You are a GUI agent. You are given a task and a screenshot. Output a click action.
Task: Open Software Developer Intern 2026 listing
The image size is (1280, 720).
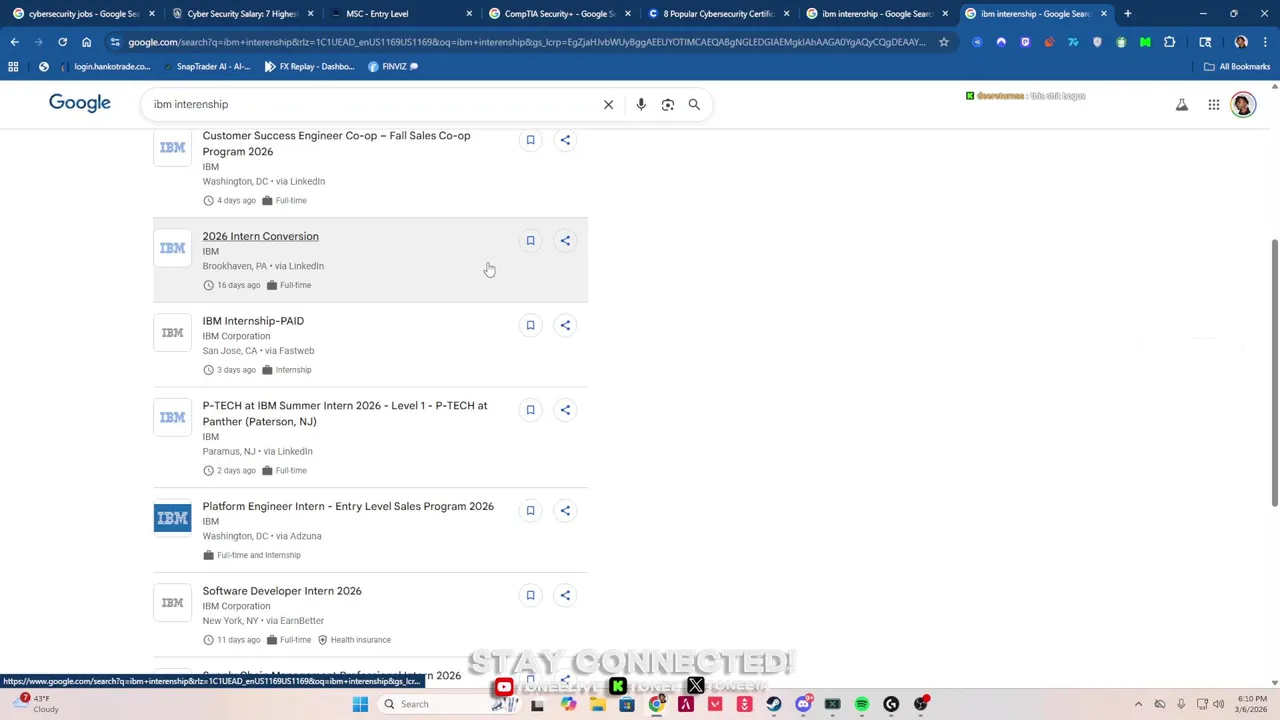pyautogui.click(x=282, y=591)
